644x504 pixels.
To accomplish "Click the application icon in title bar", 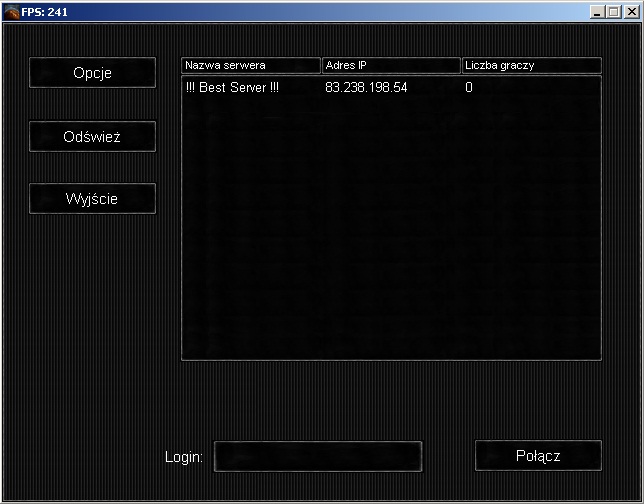I will pos(11,11).
